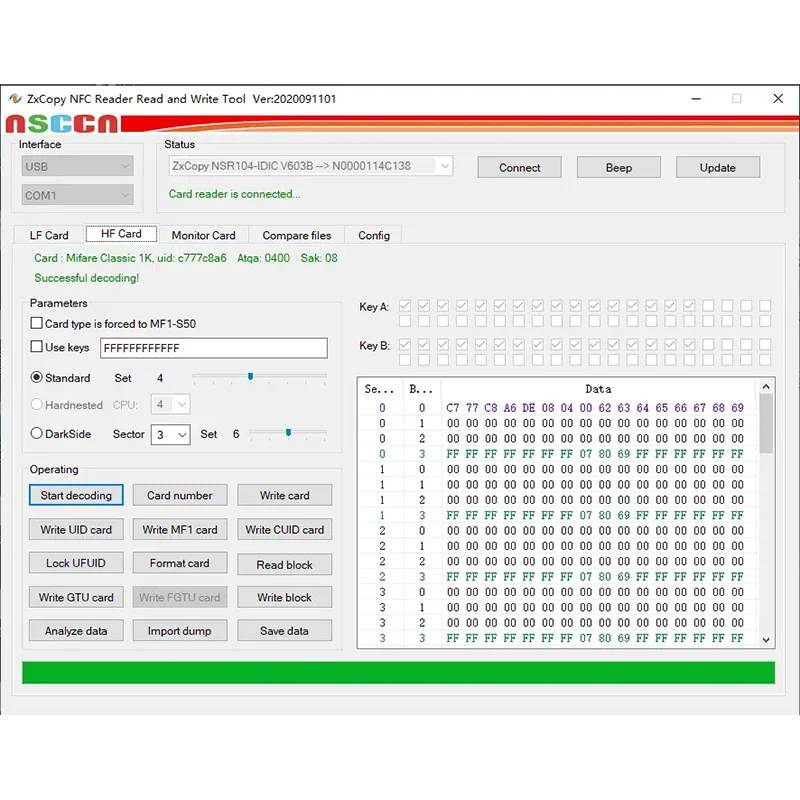The image size is (800, 800).
Task: Click the Connect button
Action: click(519, 167)
